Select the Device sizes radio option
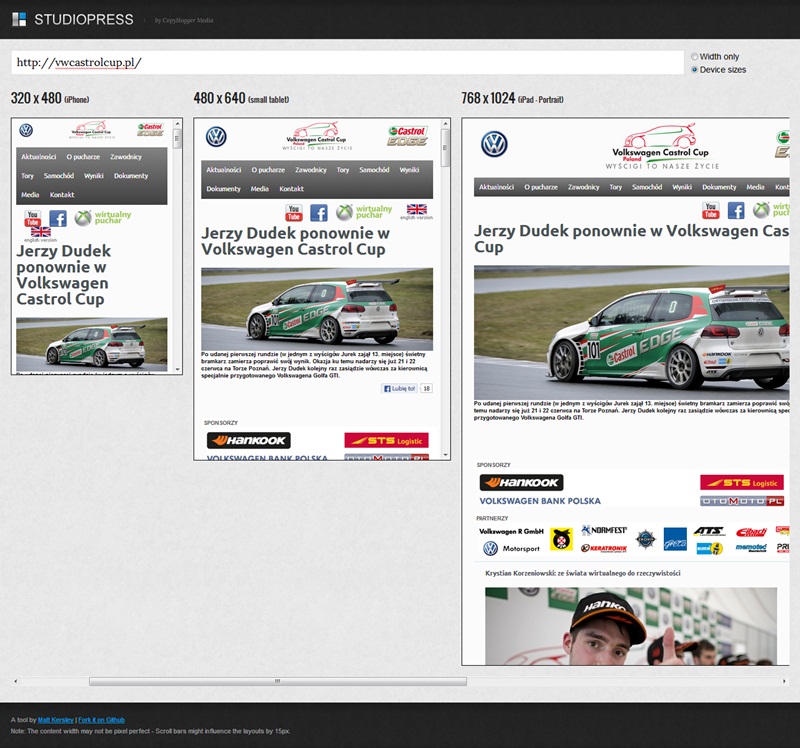The image size is (800, 748). [694, 70]
